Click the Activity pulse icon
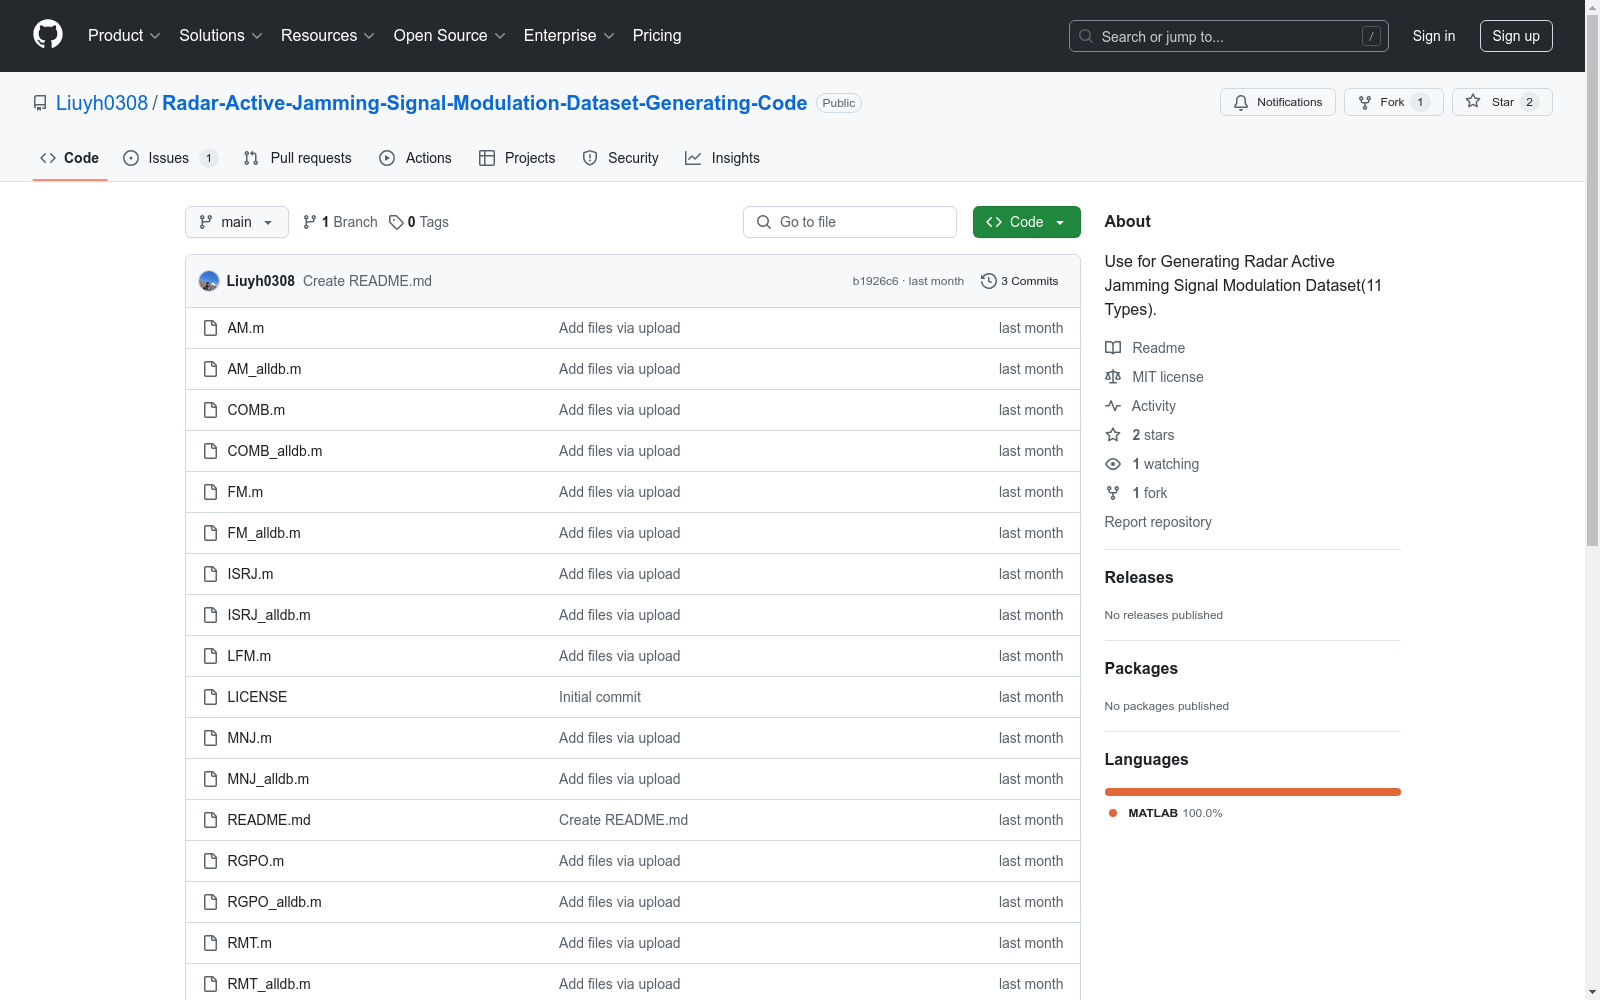Screen dimensions: 1600x1000 pos(1113,406)
